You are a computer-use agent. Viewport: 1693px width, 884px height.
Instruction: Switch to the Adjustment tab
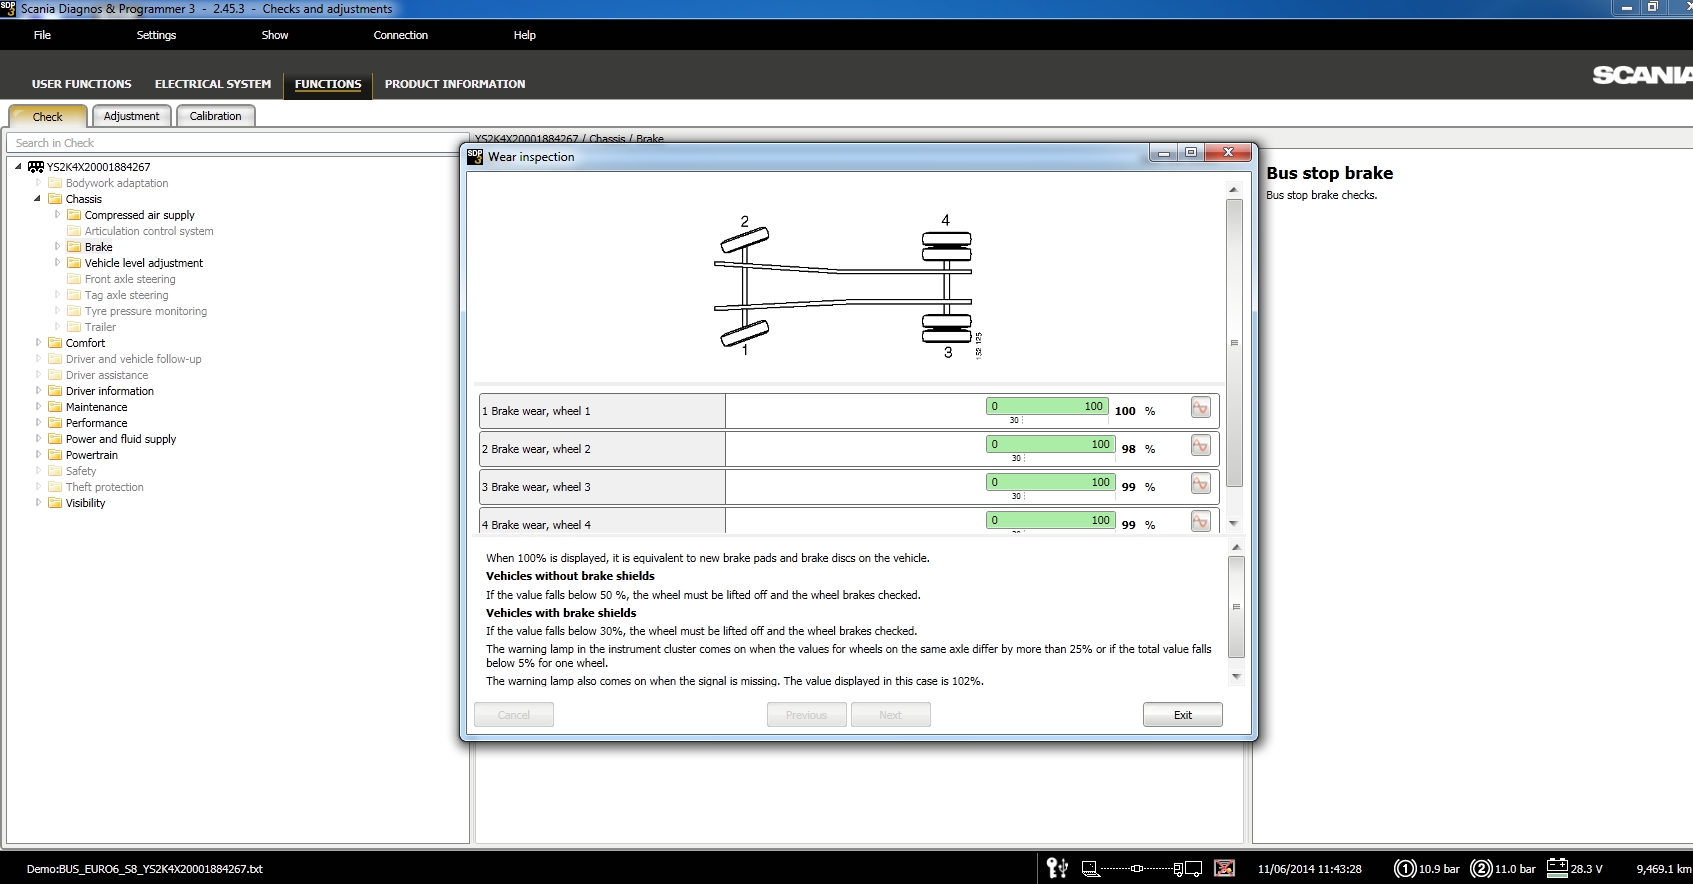tap(131, 116)
